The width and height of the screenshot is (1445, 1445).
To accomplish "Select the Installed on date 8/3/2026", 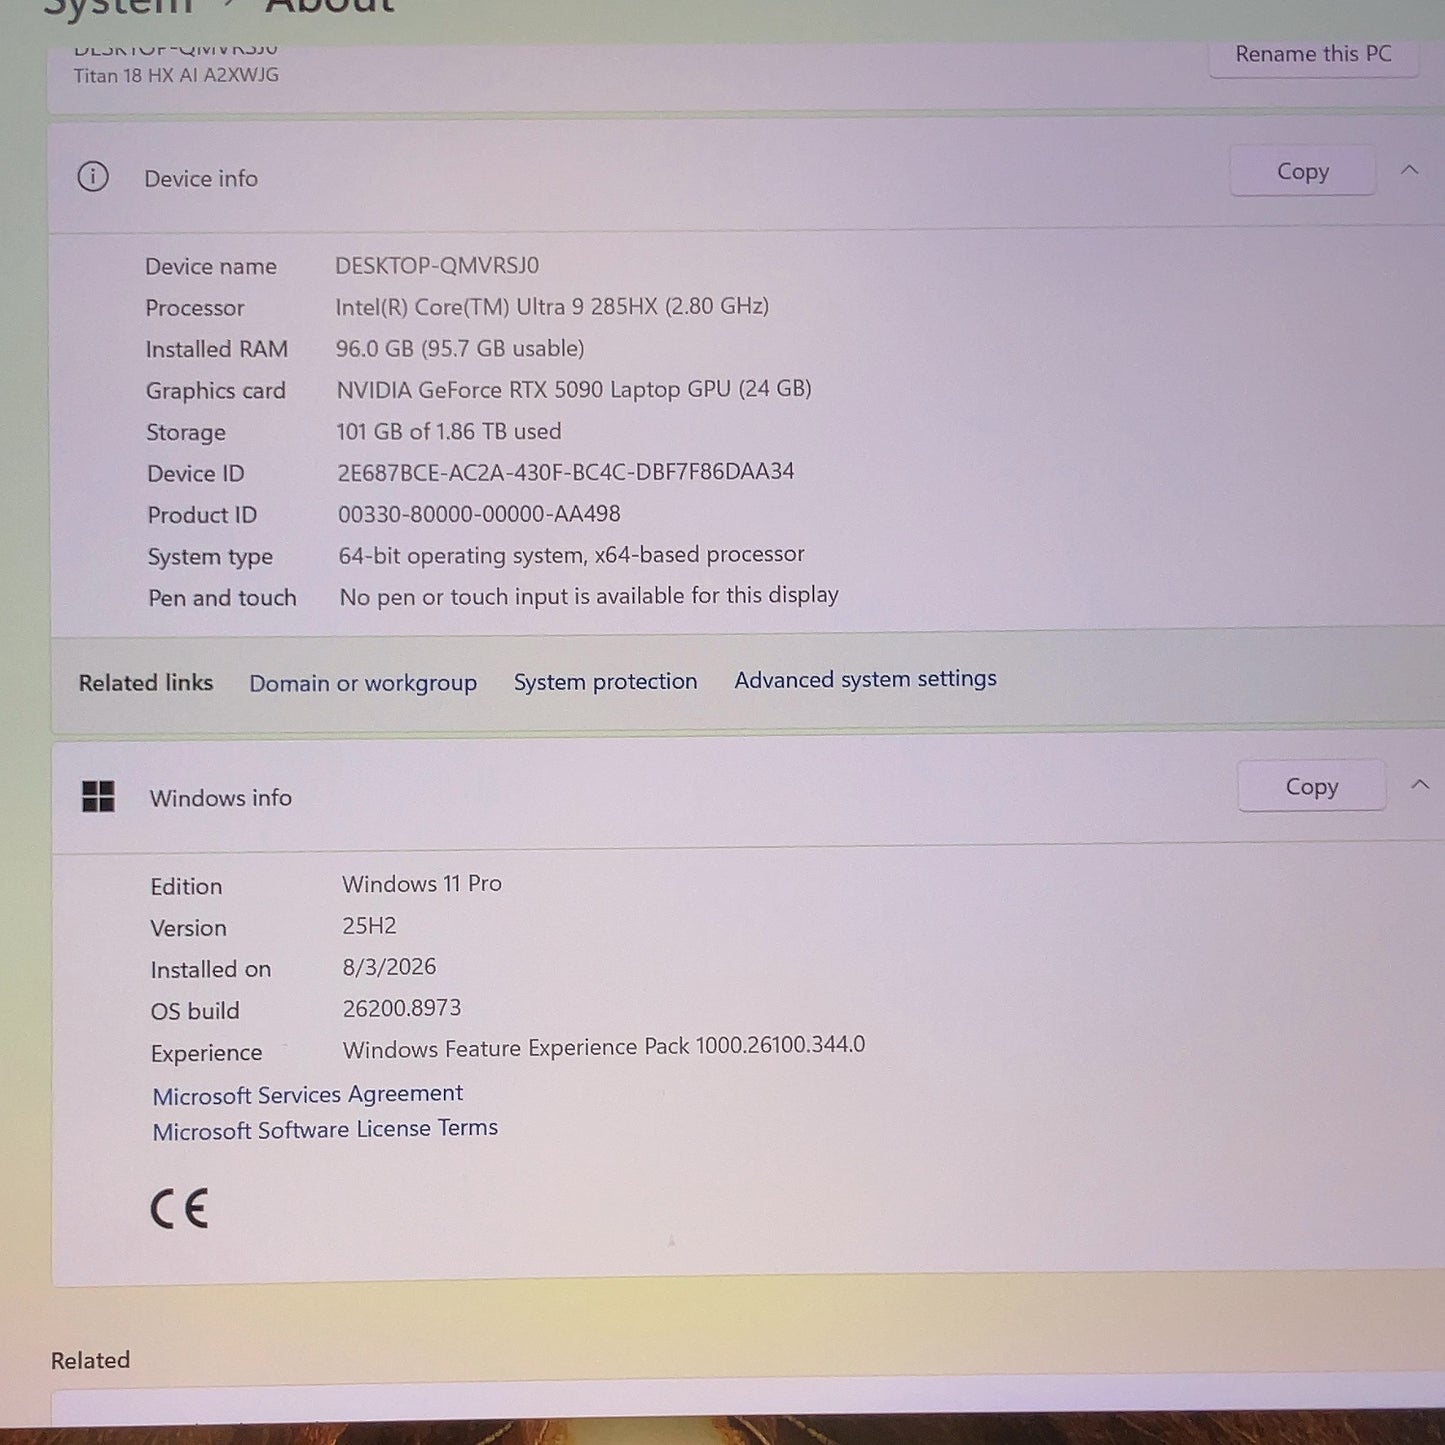I will (x=389, y=967).
